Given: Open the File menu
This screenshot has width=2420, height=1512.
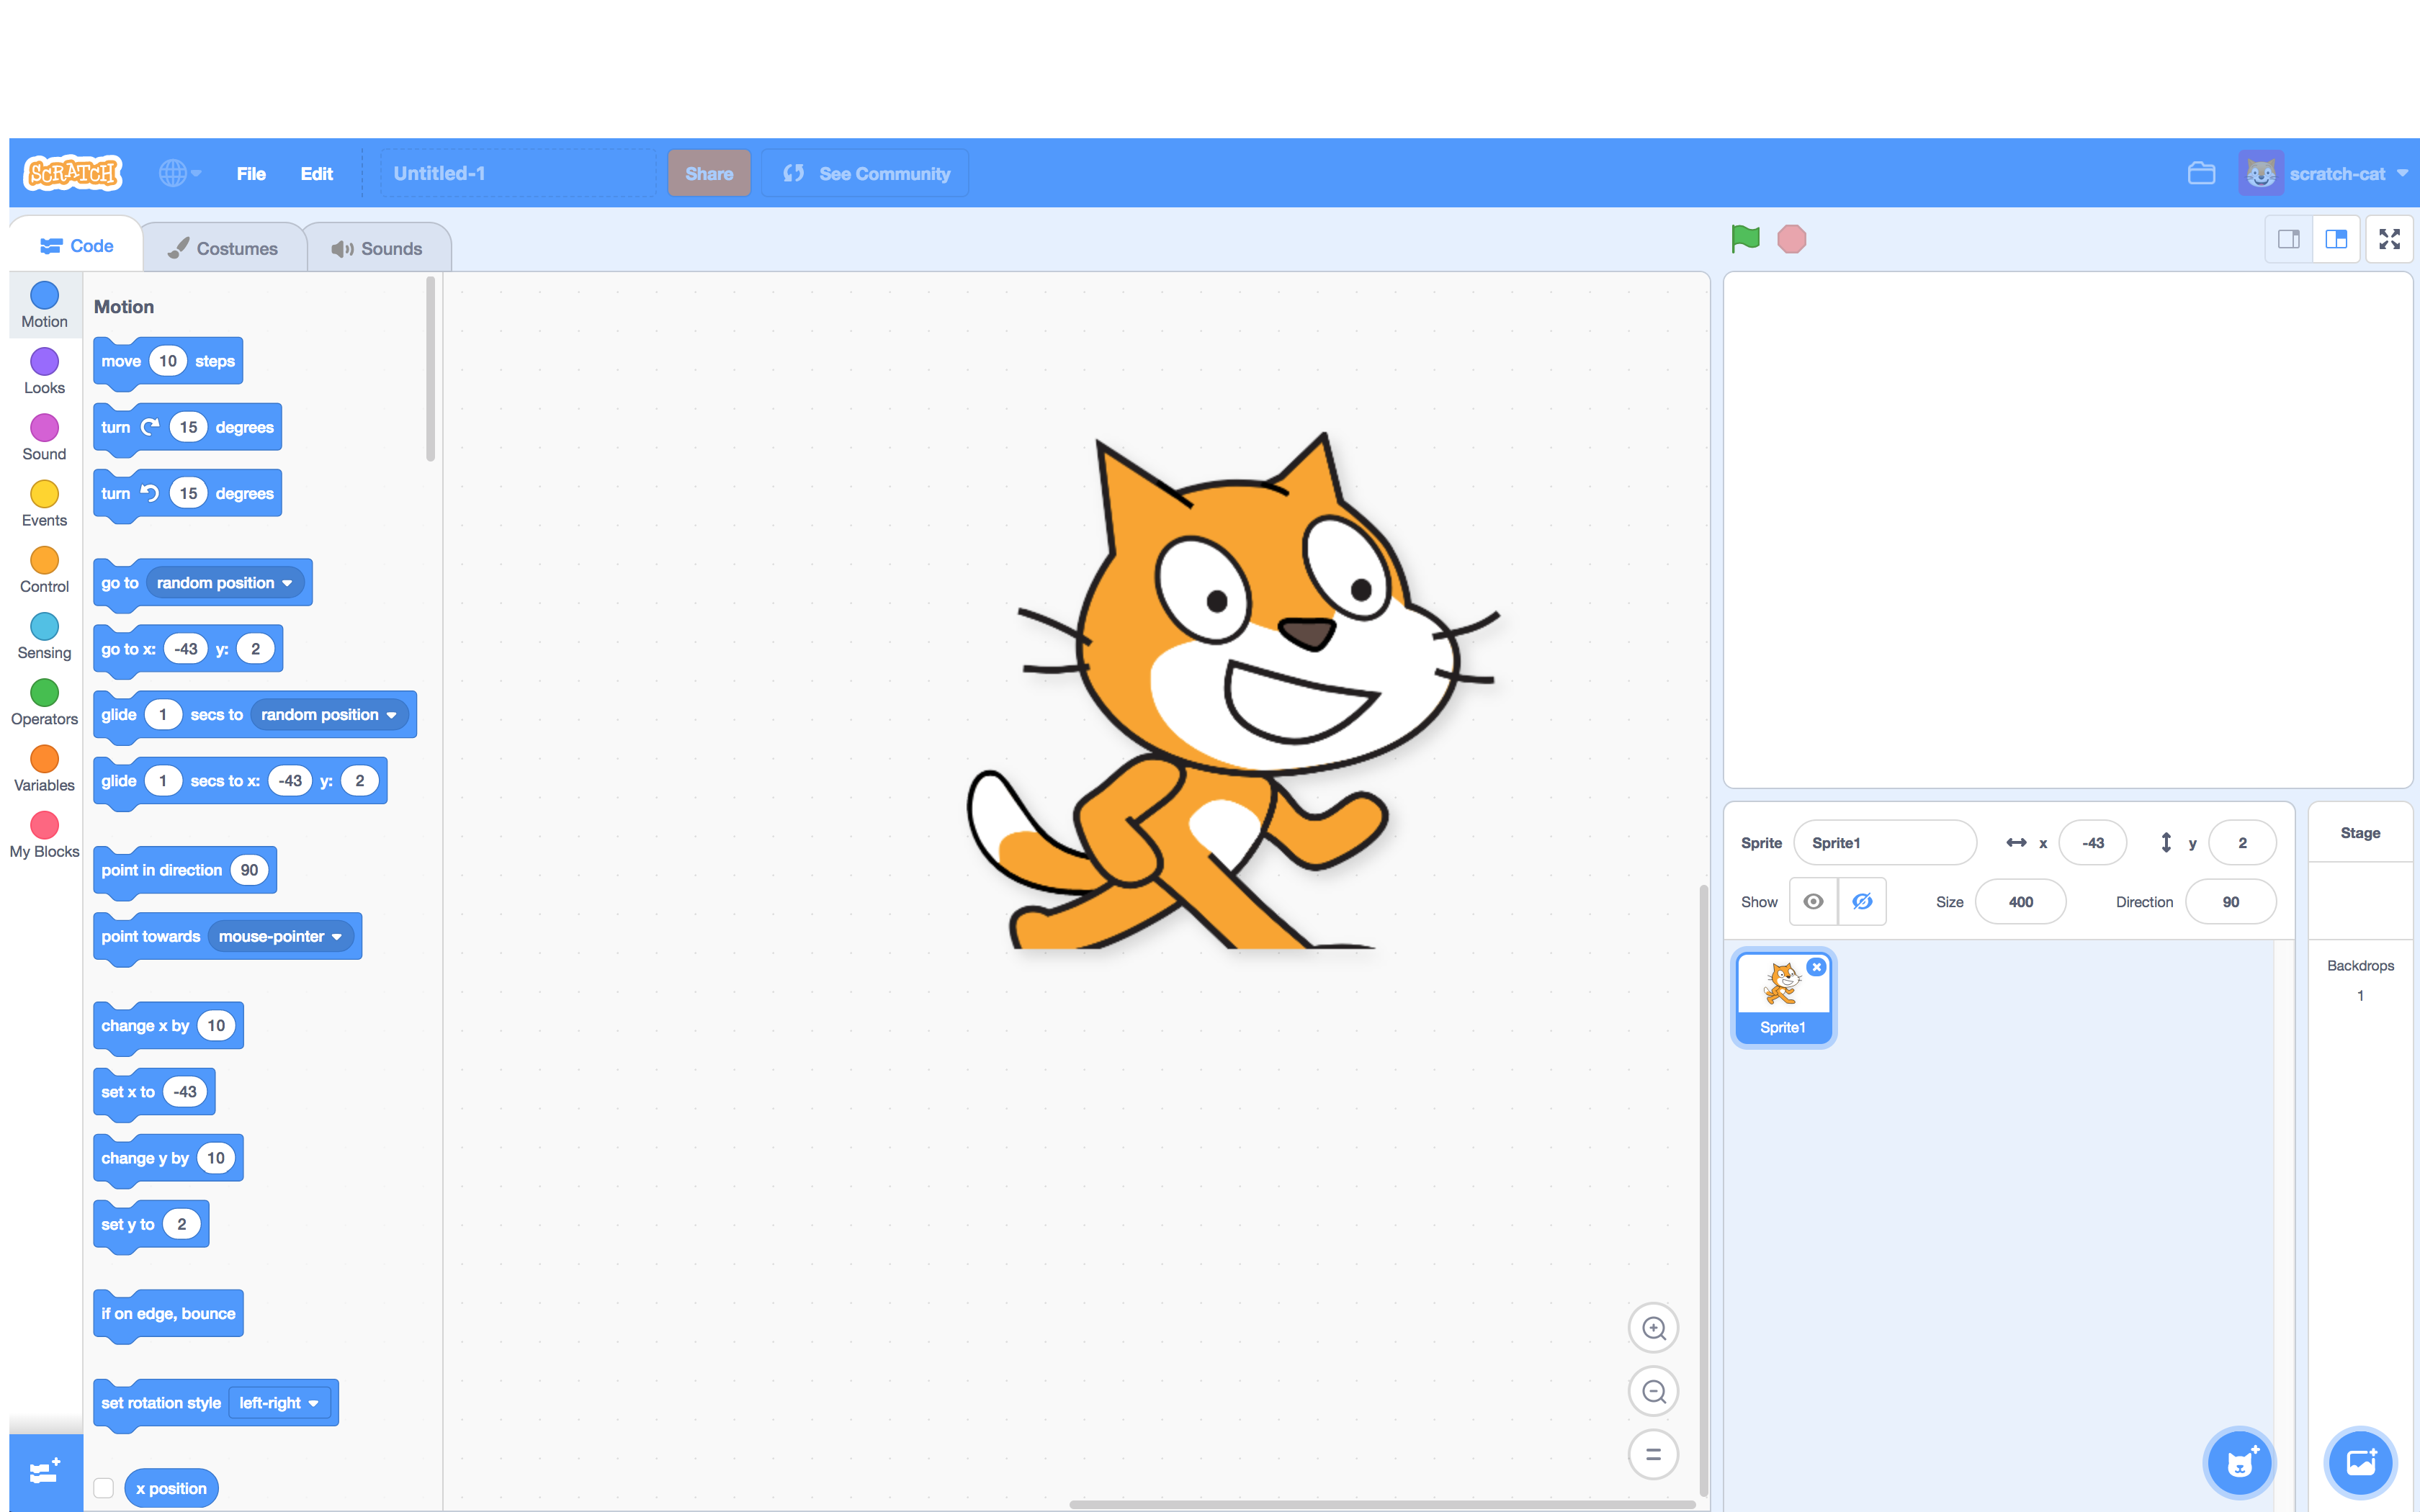Looking at the screenshot, I should pyautogui.click(x=251, y=173).
